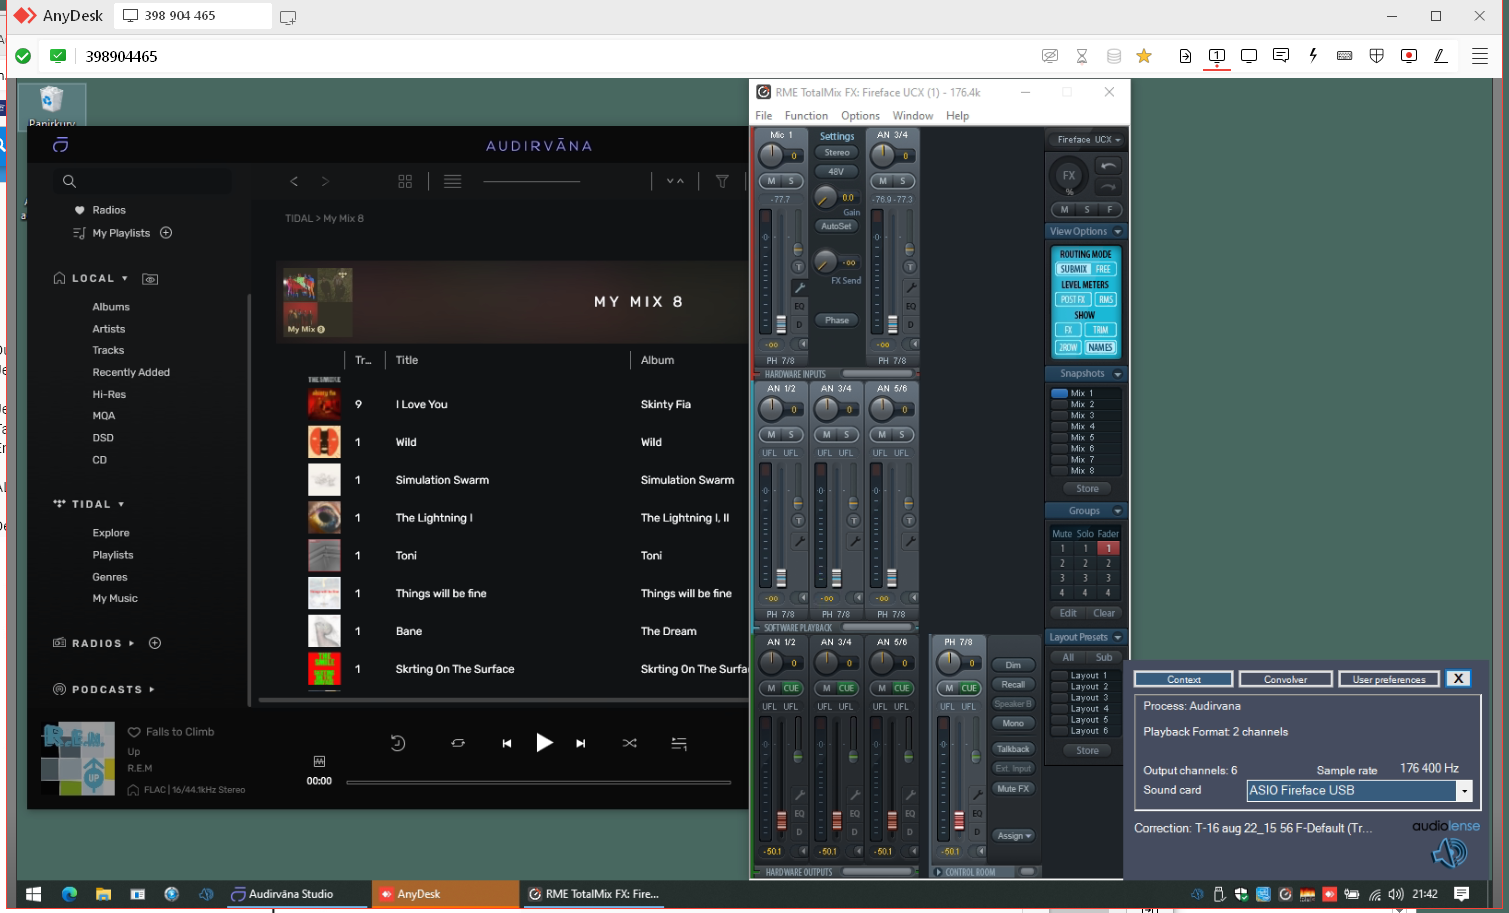The width and height of the screenshot is (1509, 913).
Task: Click the Audirvana playback progress bar
Action: coord(538,782)
